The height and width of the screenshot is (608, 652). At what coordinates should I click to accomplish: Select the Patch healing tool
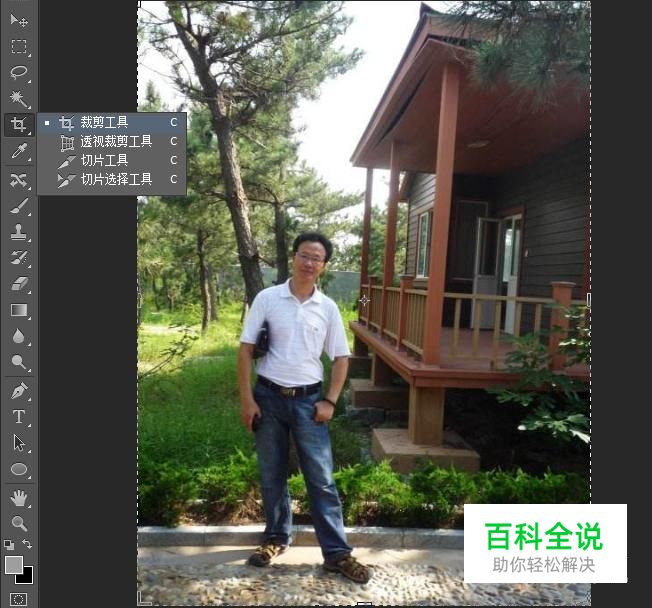pyautogui.click(x=19, y=180)
